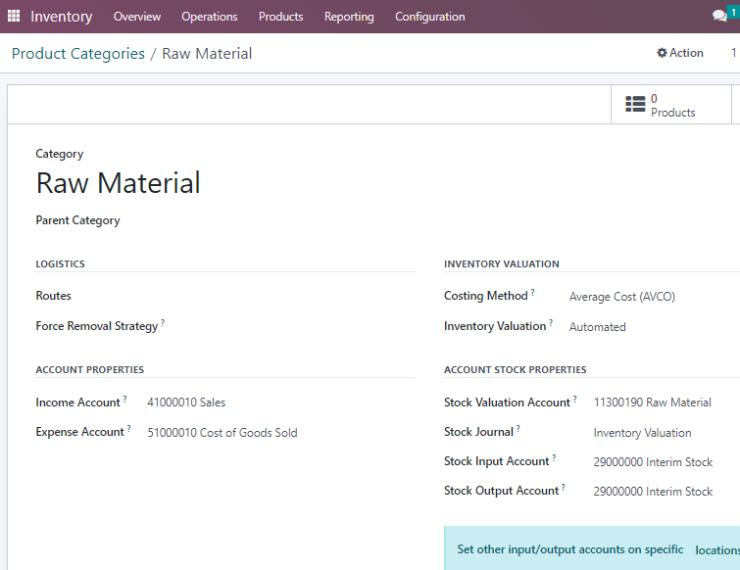The width and height of the screenshot is (740, 570).
Task: Click the Routes field
Action: [53, 296]
